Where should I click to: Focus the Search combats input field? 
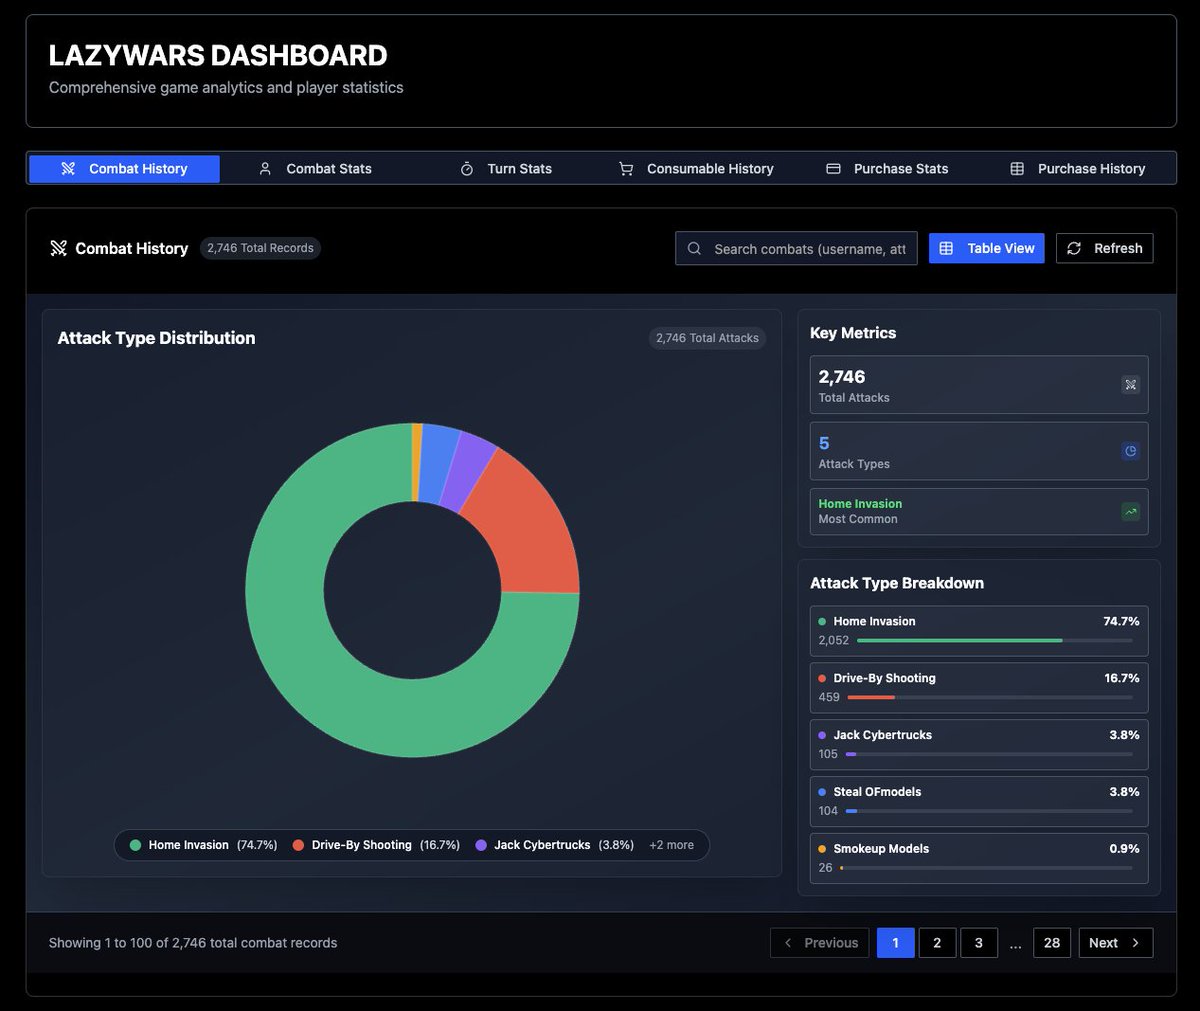point(796,249)
